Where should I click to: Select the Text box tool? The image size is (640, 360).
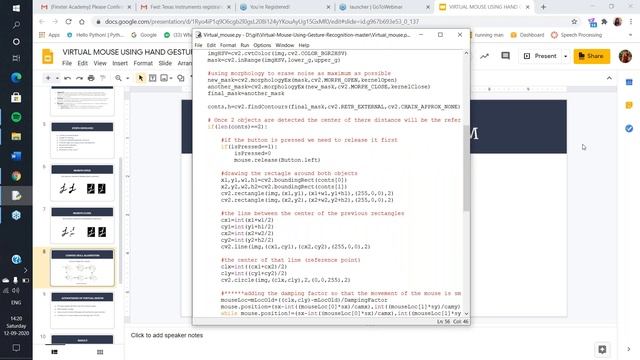152,78
